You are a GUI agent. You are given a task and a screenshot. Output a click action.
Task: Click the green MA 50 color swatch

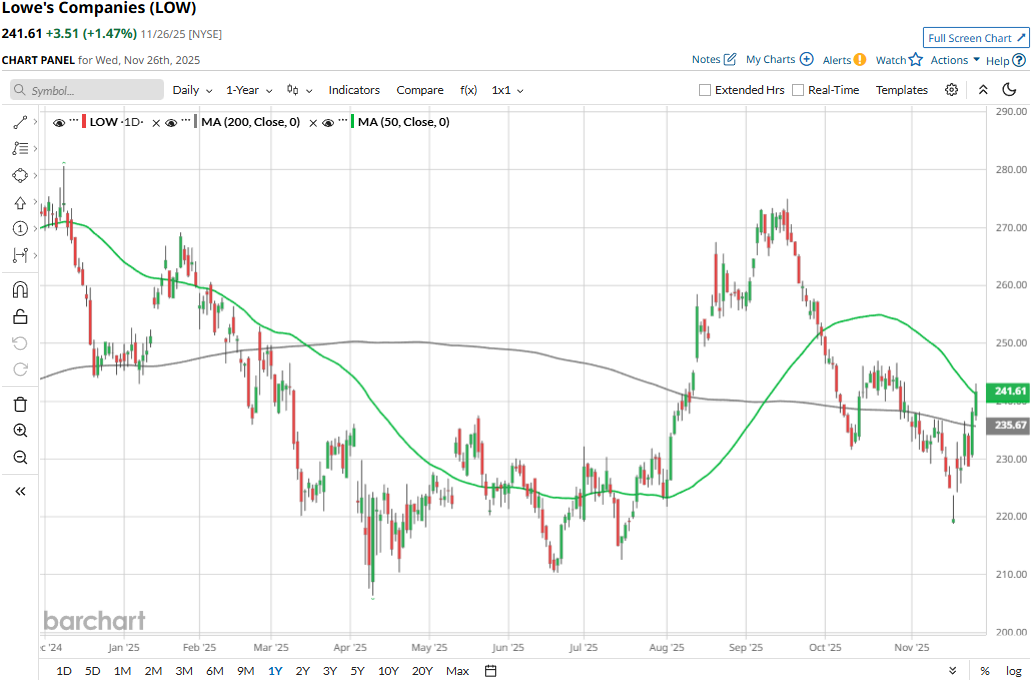353,122
